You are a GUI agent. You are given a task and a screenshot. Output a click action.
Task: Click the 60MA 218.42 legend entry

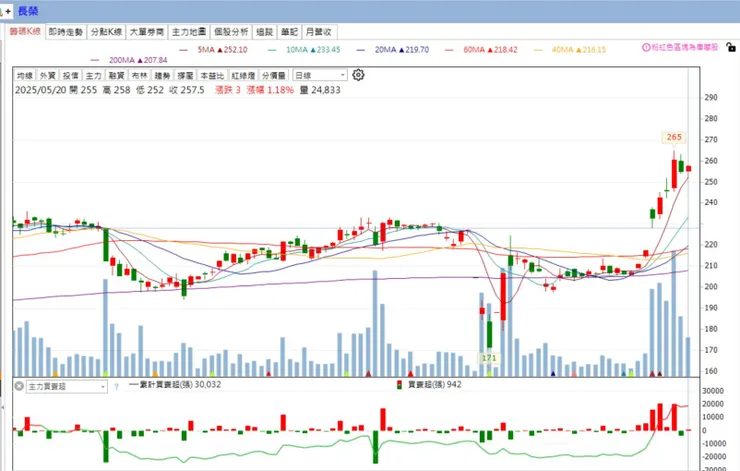click(481, 50)
